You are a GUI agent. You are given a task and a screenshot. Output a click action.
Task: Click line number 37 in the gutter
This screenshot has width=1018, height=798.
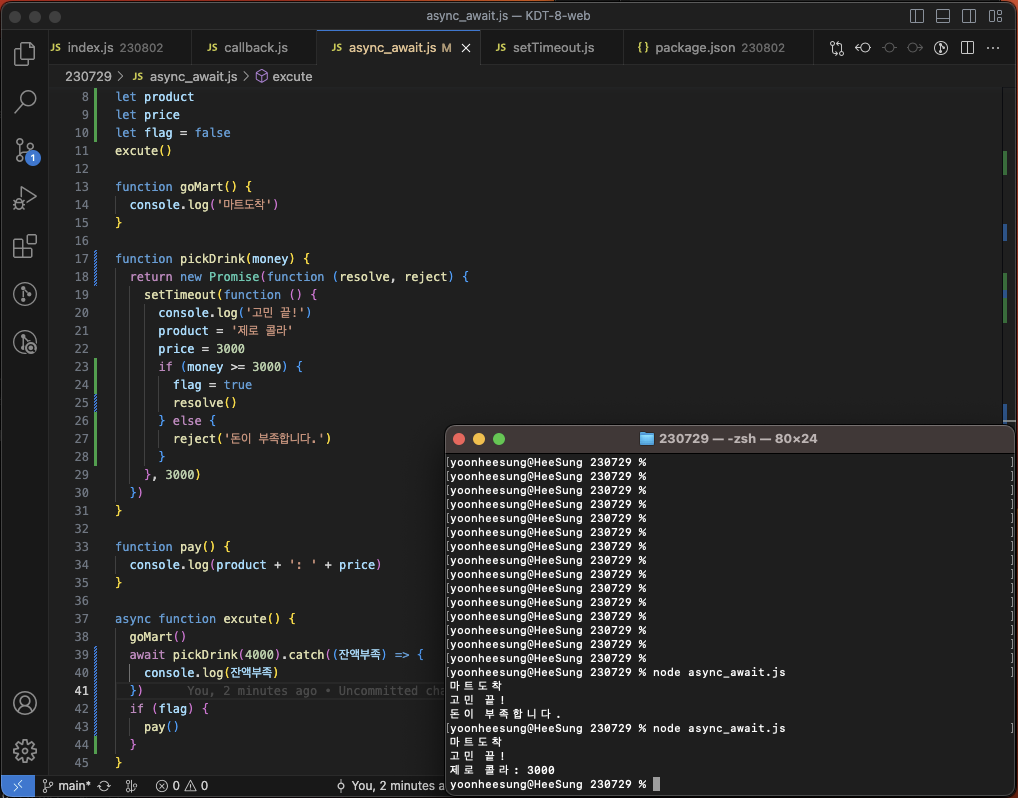pyautogui.click(x=81, y=619)
